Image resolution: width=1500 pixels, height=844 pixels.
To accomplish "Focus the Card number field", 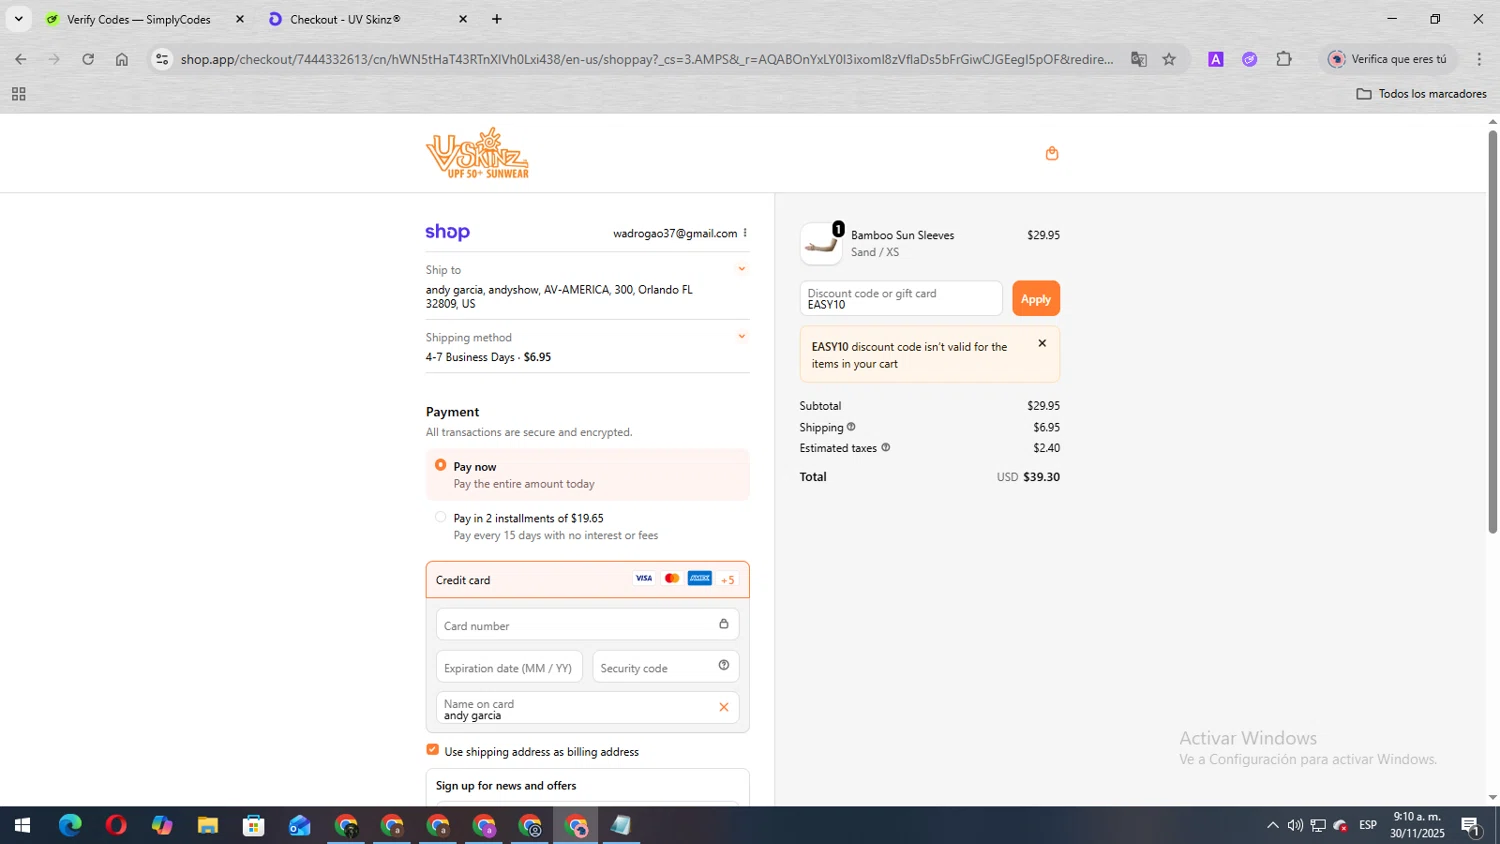I will [x=587, y=625].
